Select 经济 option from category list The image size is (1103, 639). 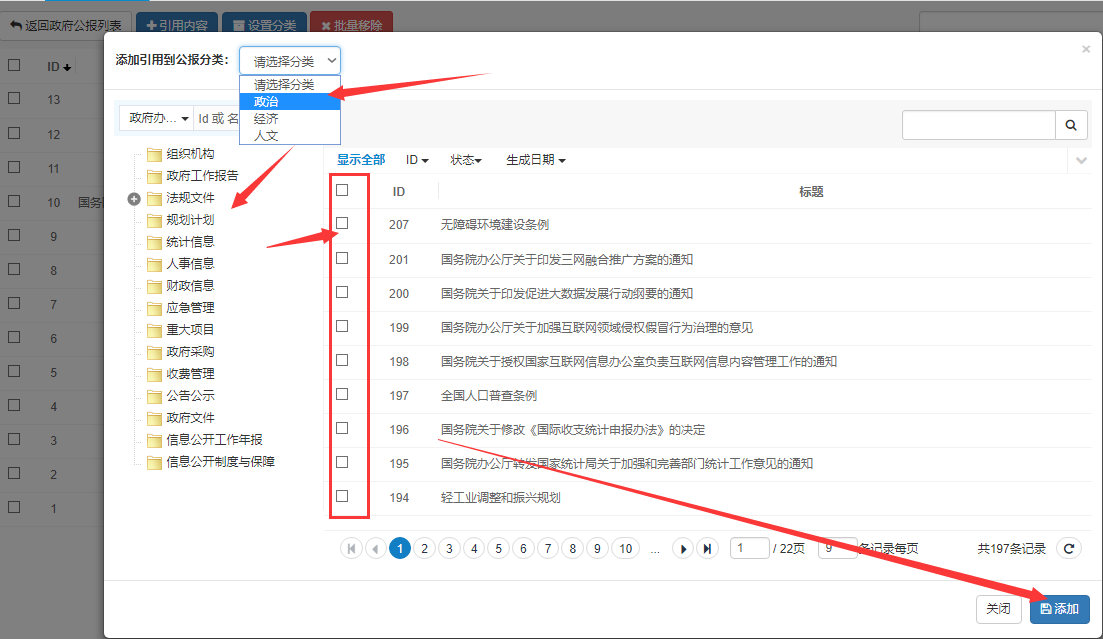point(266,119)
